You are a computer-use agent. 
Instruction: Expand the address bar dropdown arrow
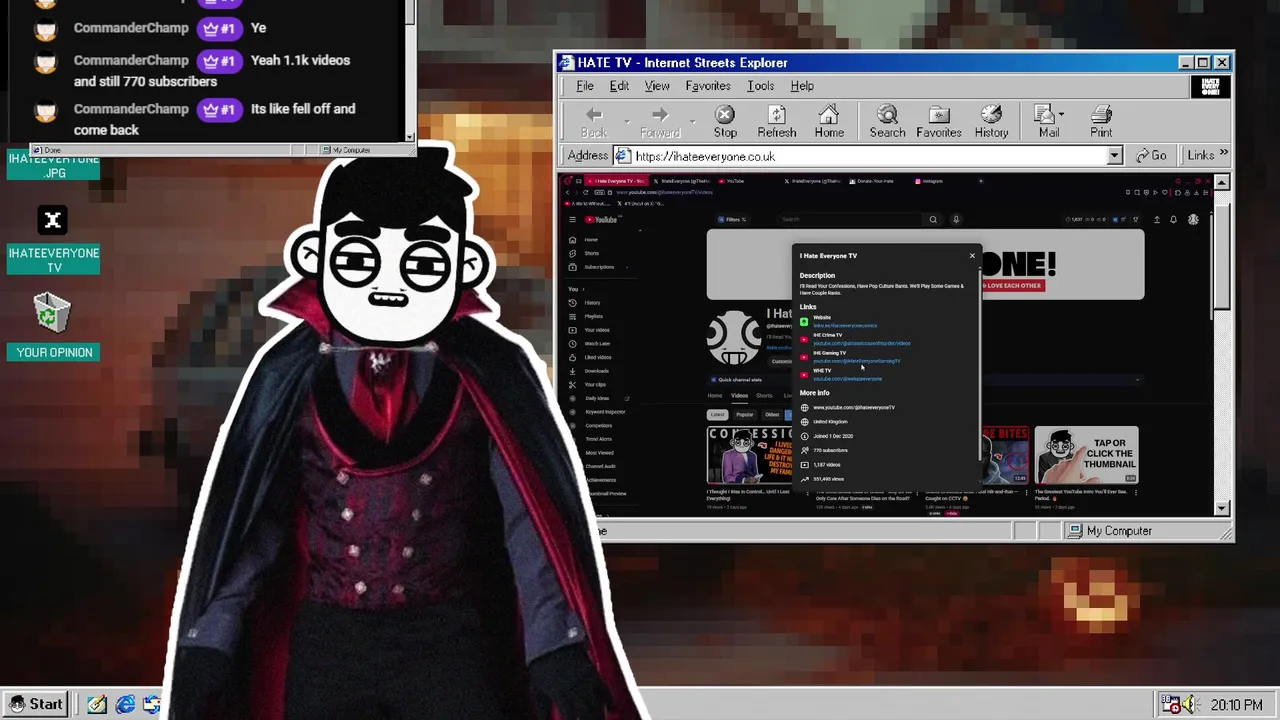tap(1114, 156)
